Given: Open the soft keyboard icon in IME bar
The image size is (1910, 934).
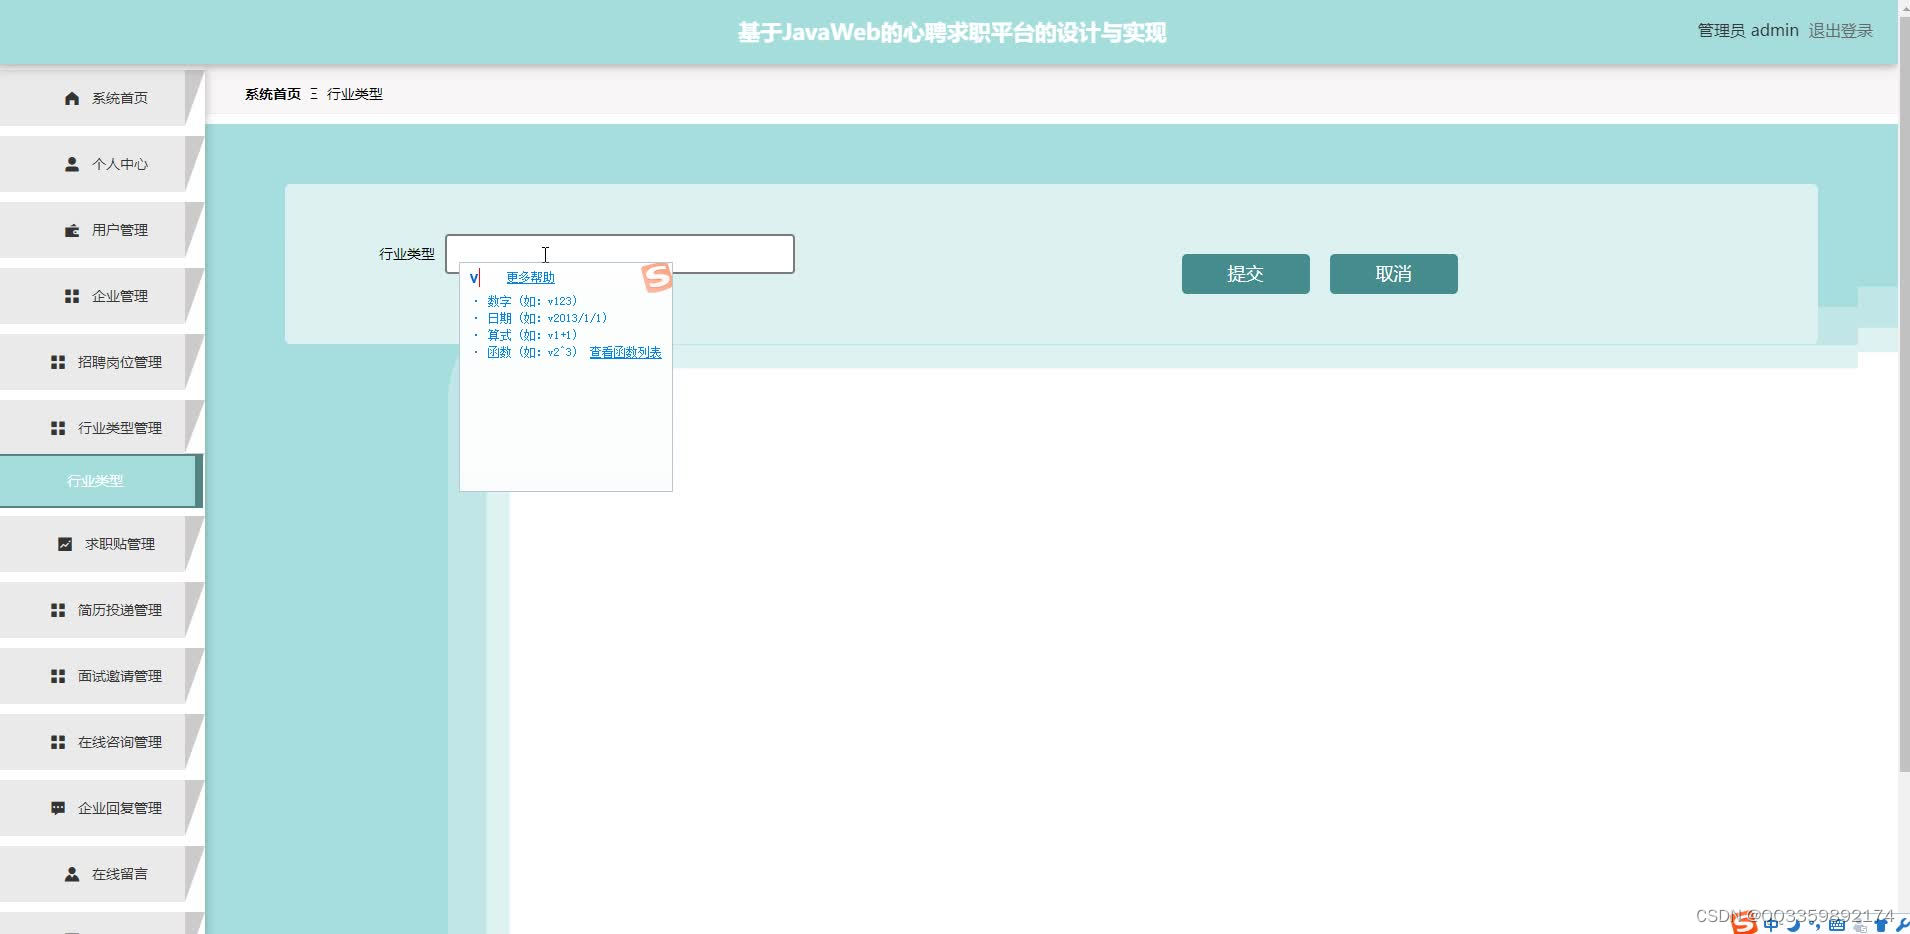Looking at the screenshot, I should pyautogui.click(x=1837, y=924).
